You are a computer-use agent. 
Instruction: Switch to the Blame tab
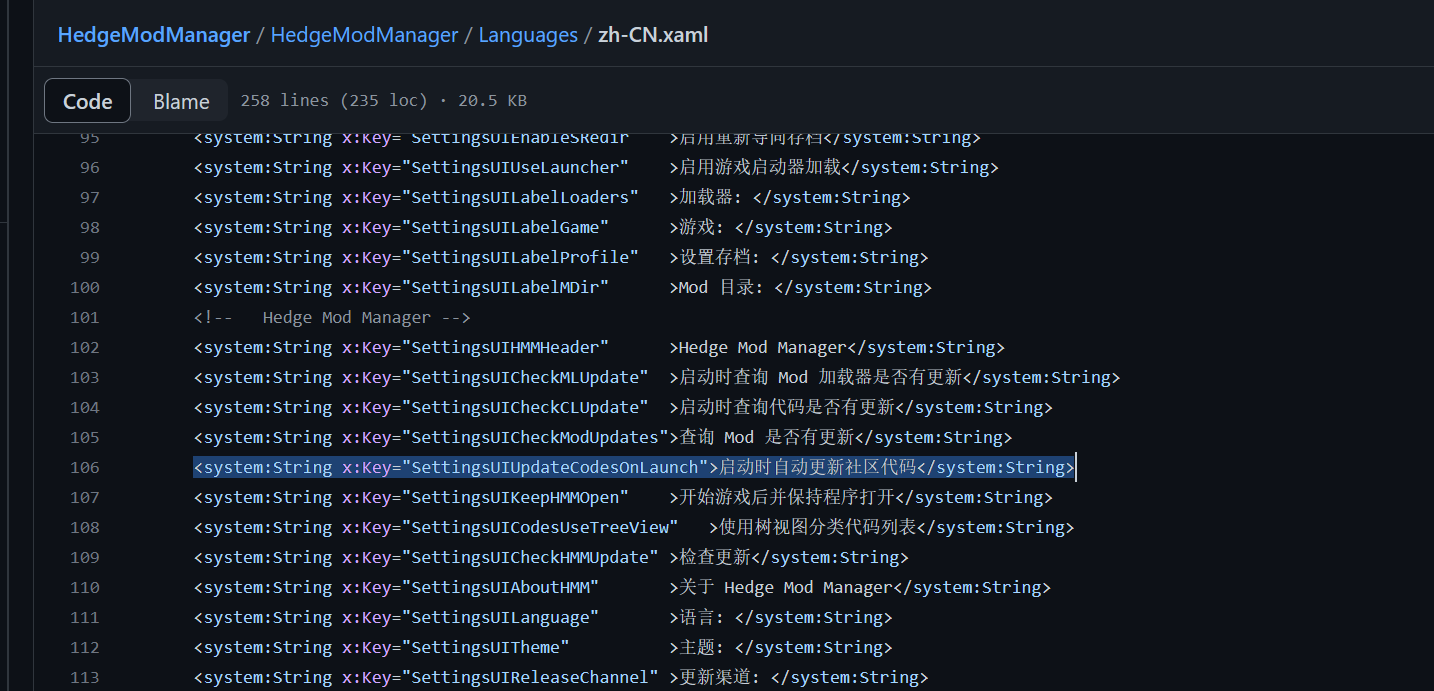180,100
